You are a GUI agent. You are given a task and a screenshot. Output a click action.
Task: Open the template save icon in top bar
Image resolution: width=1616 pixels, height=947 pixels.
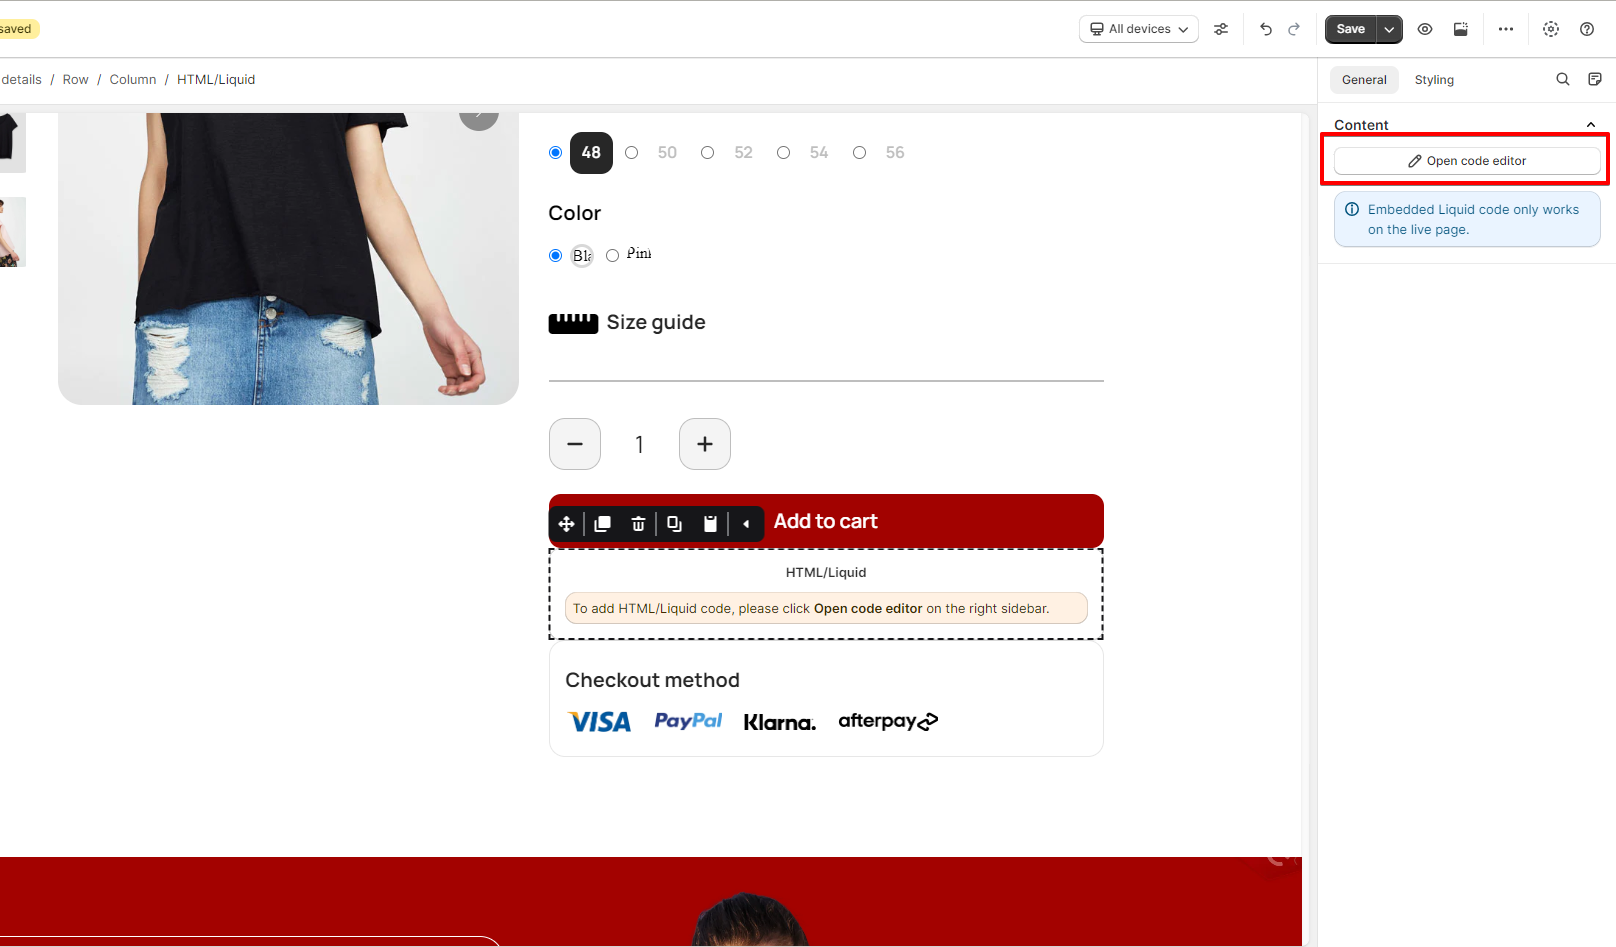[1461, 29]
